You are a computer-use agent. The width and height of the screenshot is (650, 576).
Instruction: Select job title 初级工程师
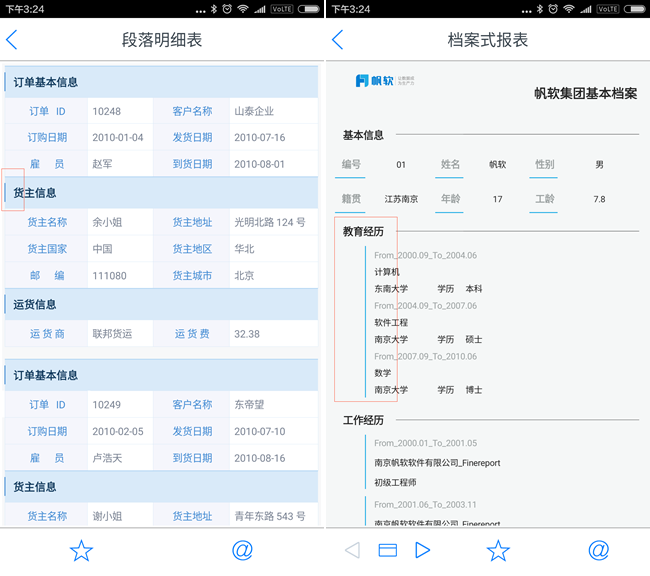click(x=395, y=482)
